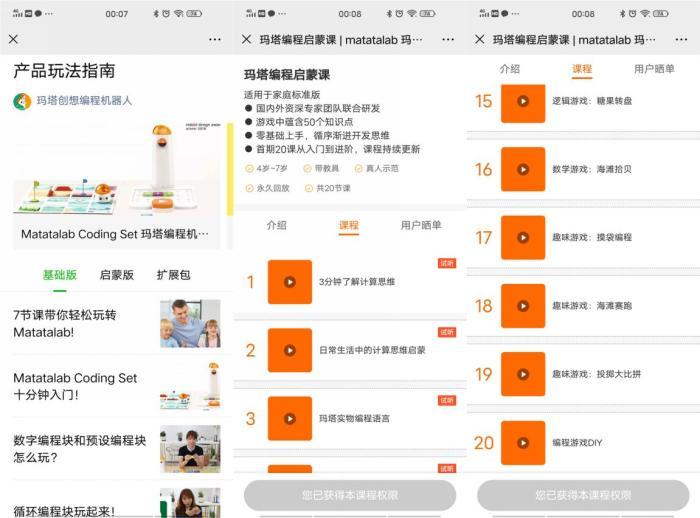Open the 玛塔创想编程机器人 account link

pyautogui.click(x=84, y=101)
